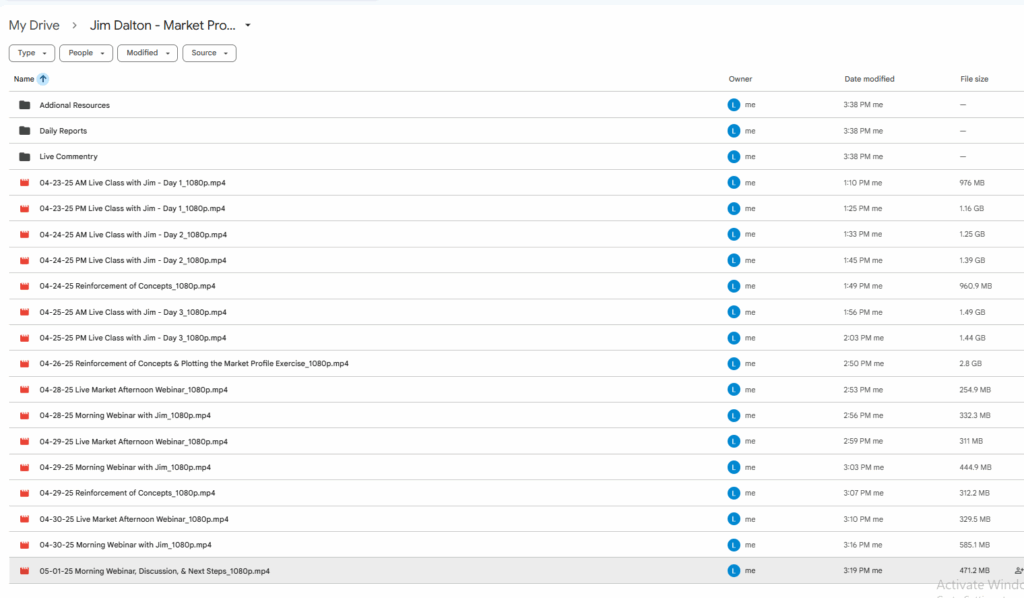1024x598 pixels.
Task: Open the Type filter dropdown
Action: [32, 53]
